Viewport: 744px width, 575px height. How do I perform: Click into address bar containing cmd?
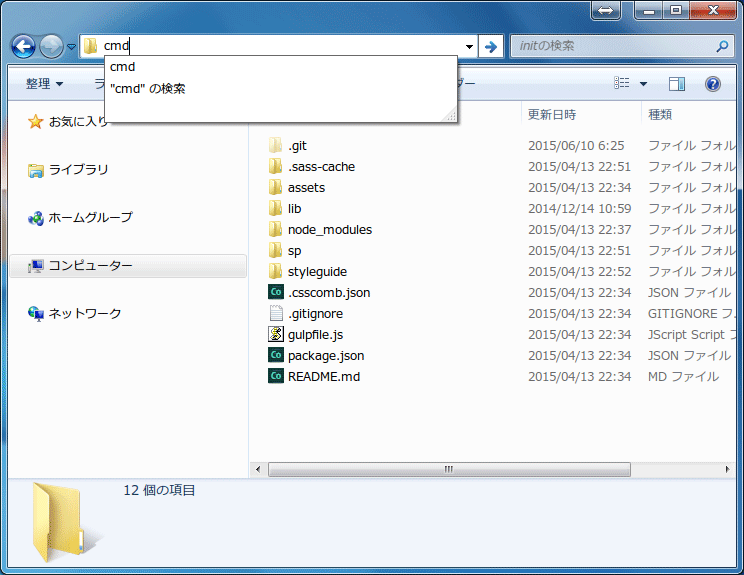pos(278,46)
